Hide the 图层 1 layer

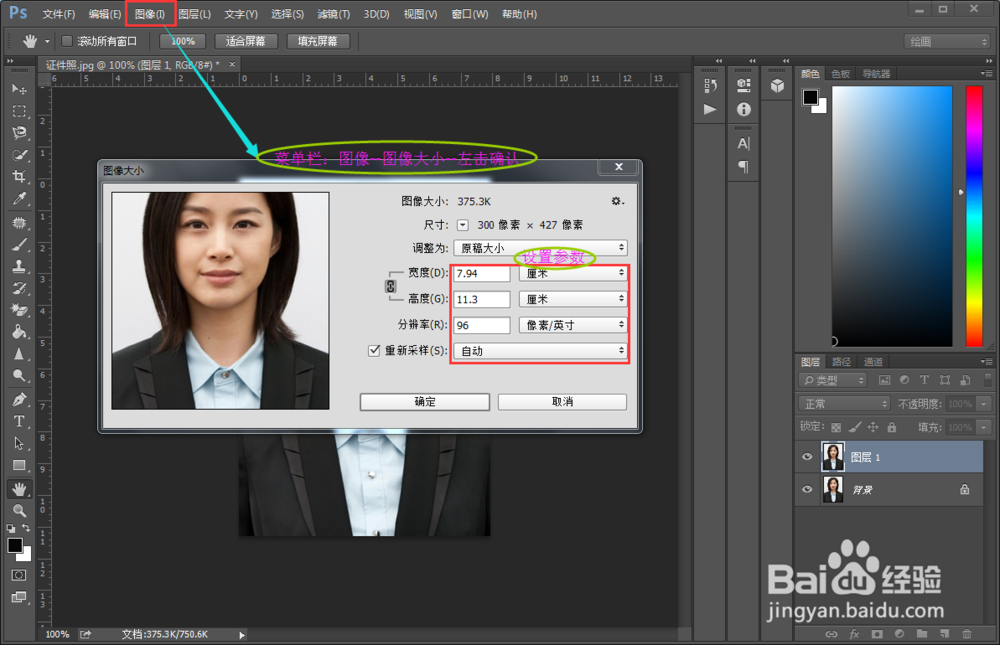pos(807,457)
